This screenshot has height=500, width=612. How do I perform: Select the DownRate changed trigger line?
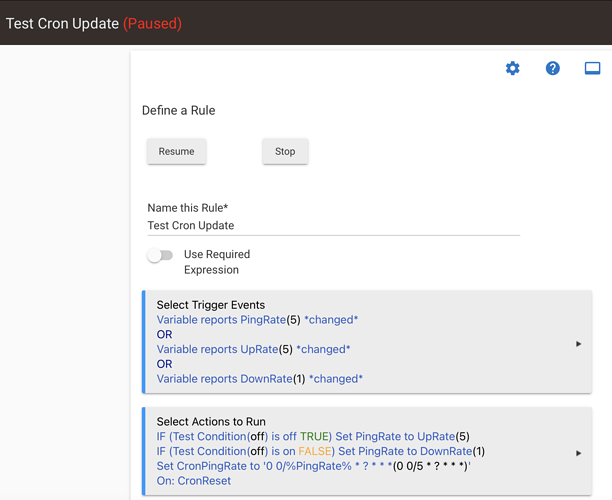click(x=259, y=379)
